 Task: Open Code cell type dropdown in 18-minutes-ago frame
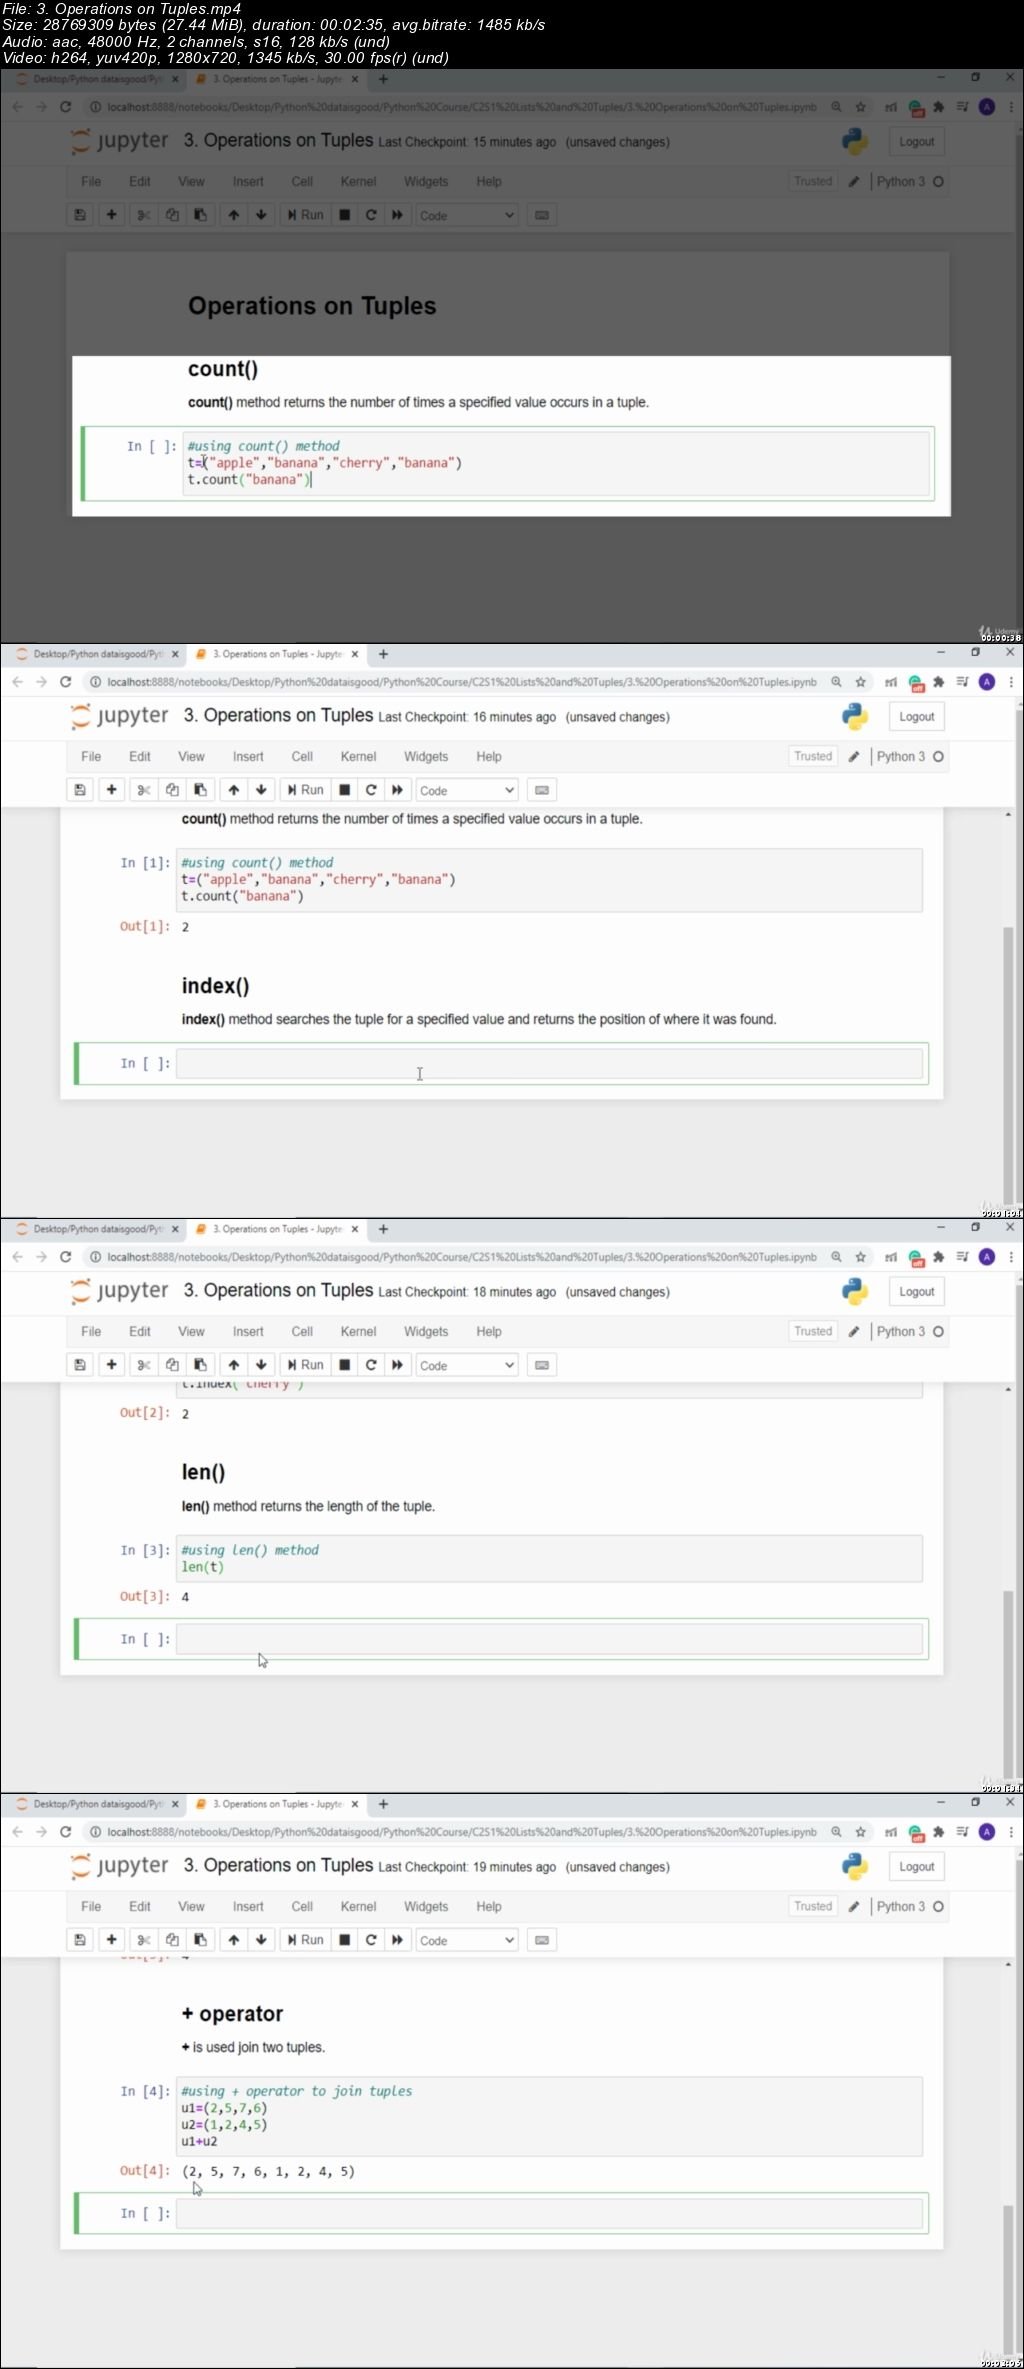click(x=467, y=1365)
